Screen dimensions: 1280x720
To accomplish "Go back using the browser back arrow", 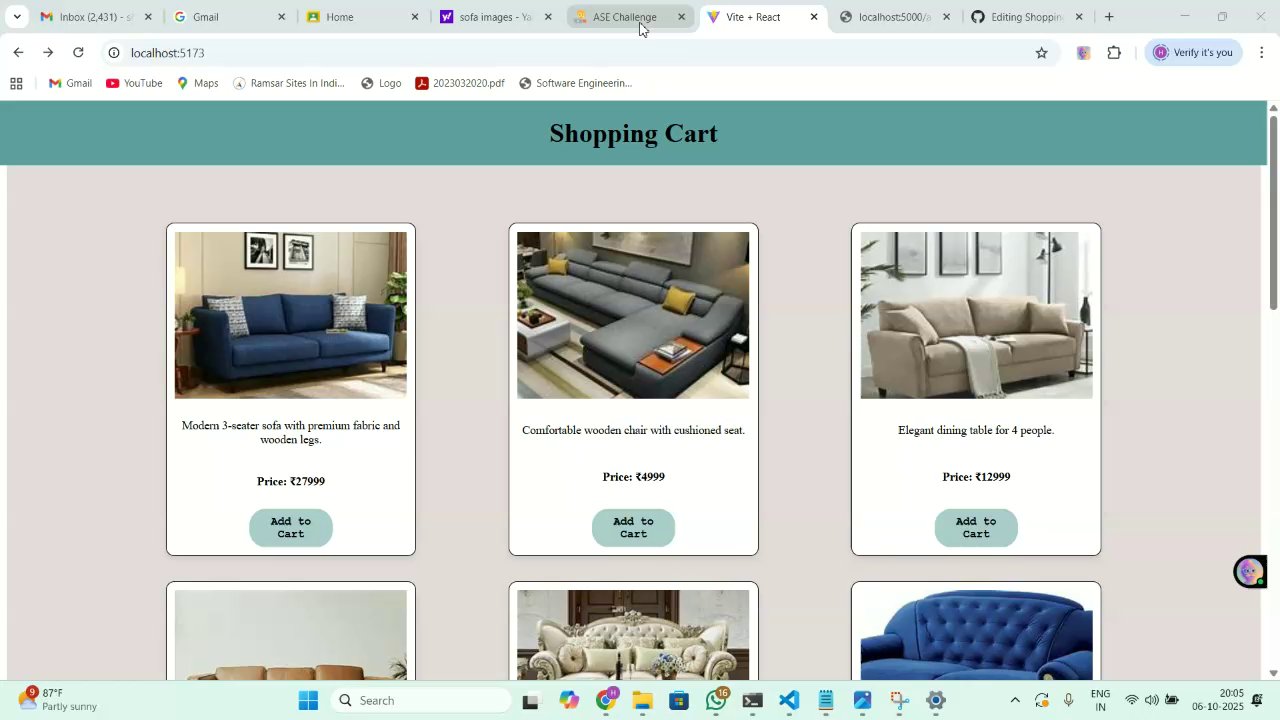I will [x=18, y=53].
